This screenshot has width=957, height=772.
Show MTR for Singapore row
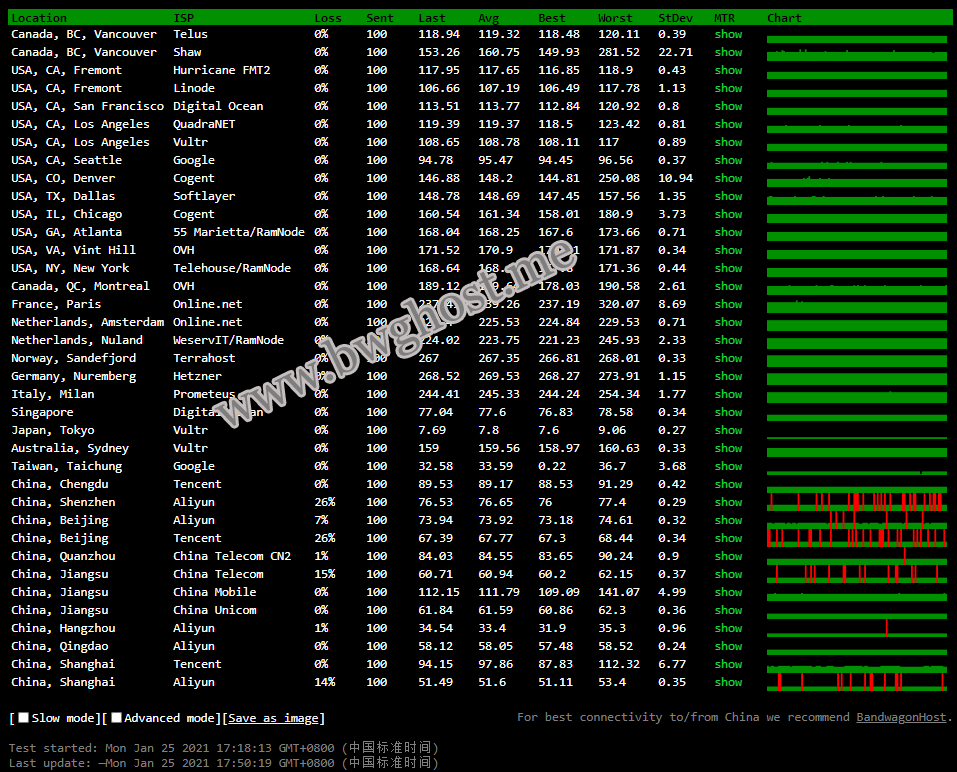(x=729, y=413)
